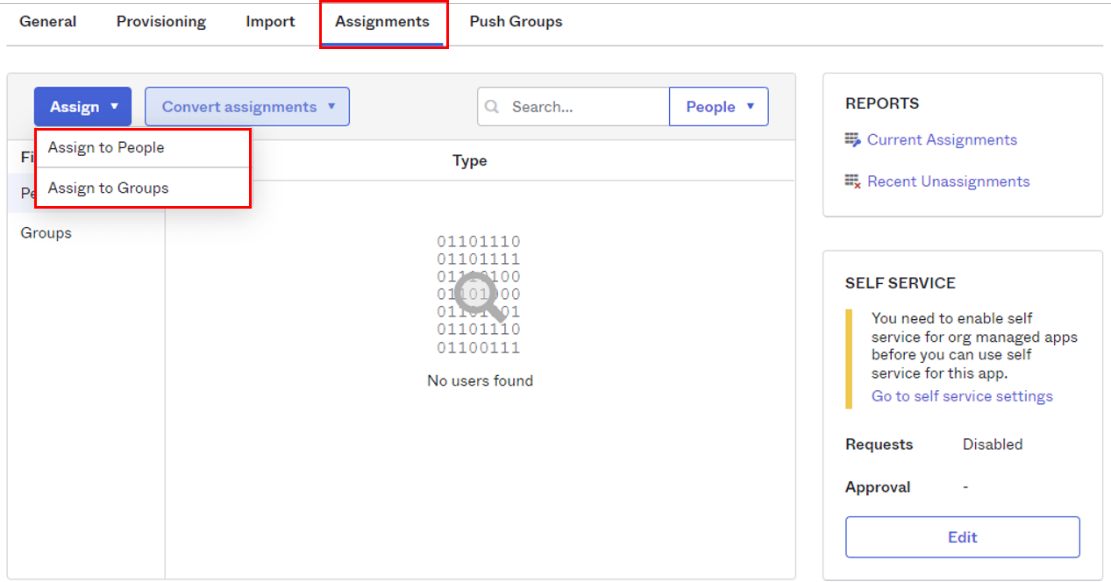Follow Go to self service settings link

coord(961,396)
